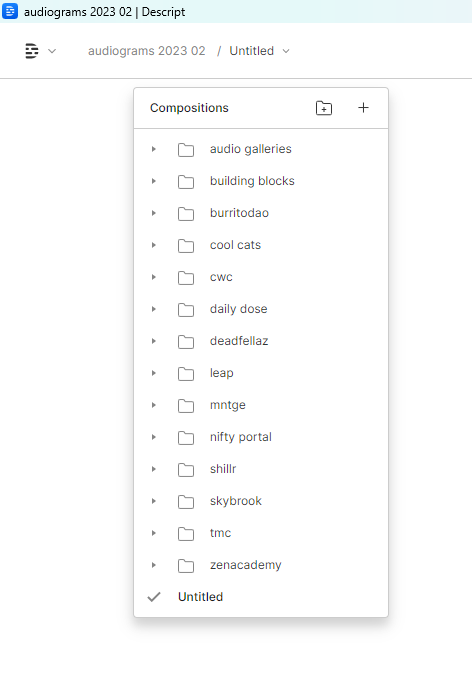Click the Descript app icon in title bar
The image size is (472, 676).
pyautogui.click(x=10, y=11)
